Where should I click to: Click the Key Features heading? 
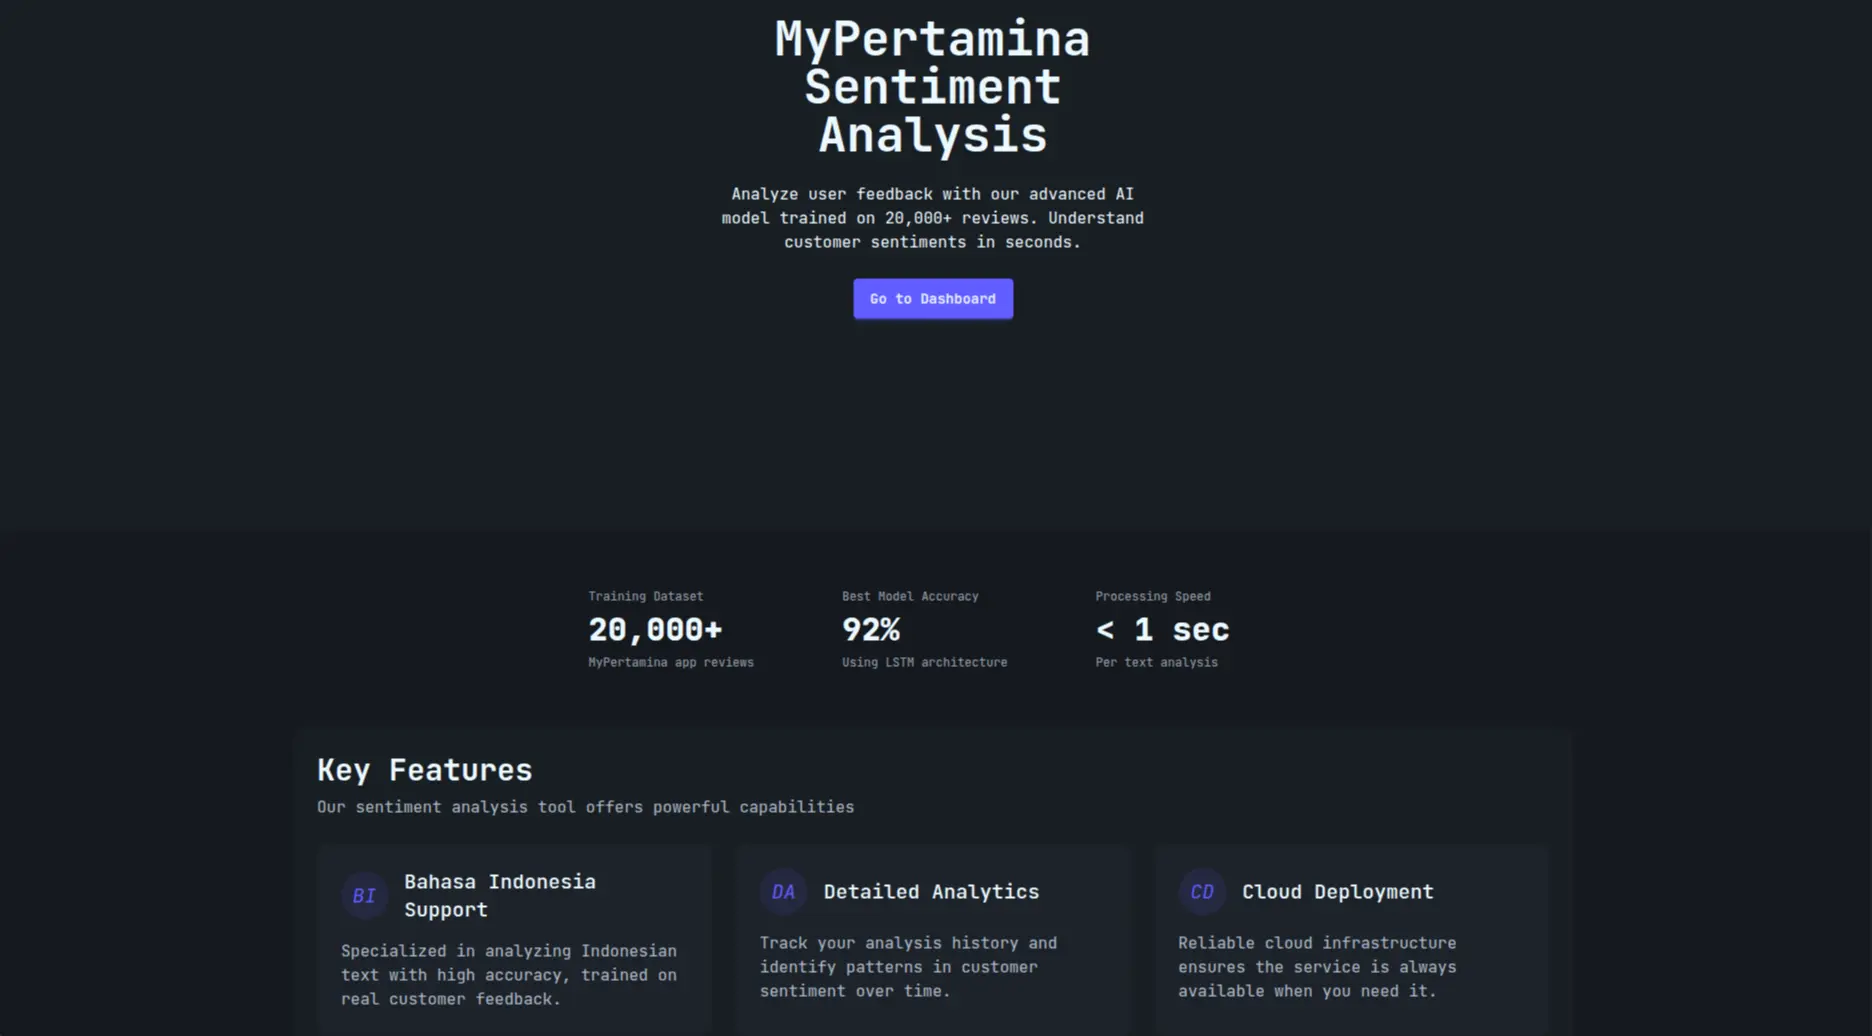(424, 770)
